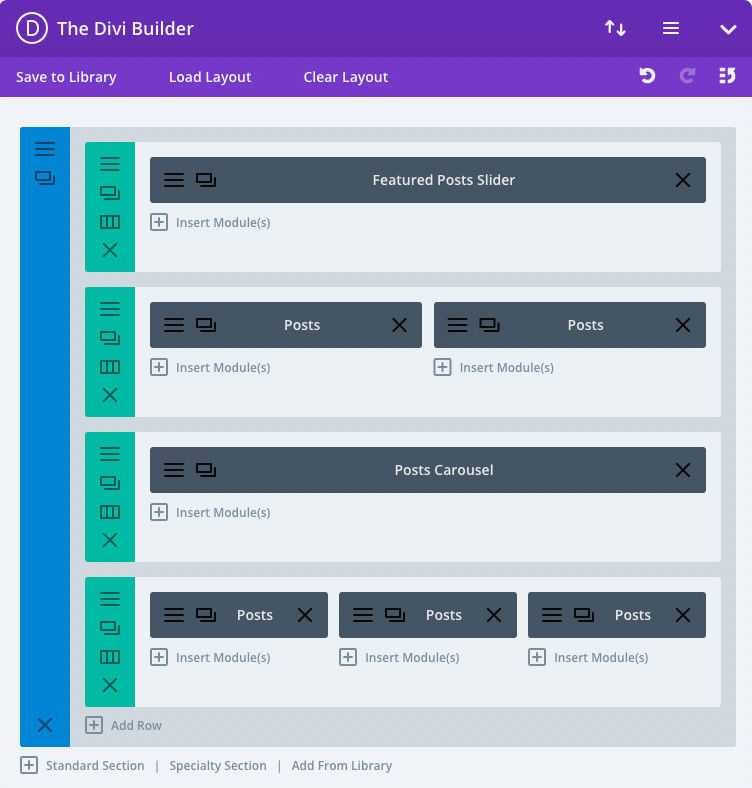Choose Clear Layout
This screenshot has width=752, height=788.
click(x=345, y=77)
